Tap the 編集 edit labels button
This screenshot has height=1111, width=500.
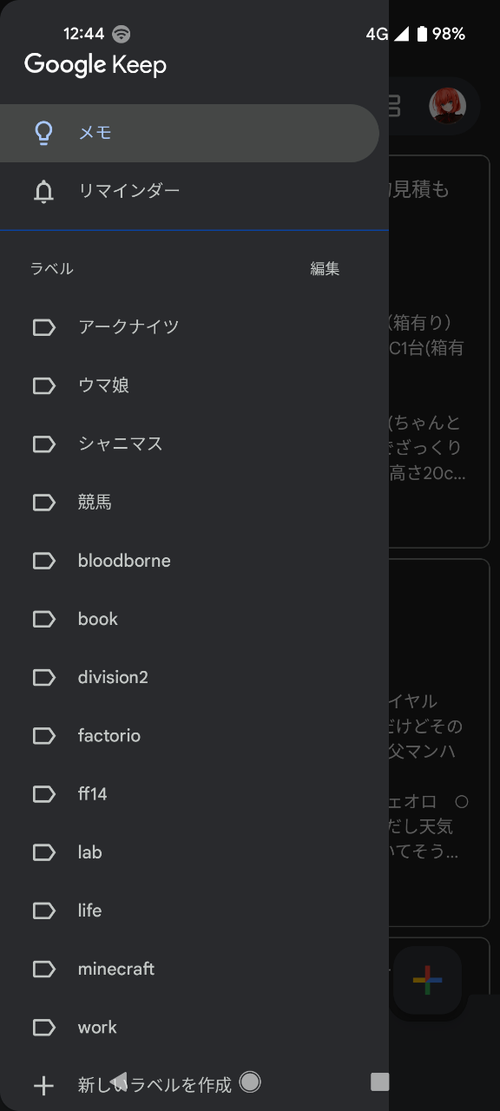click(x=325, y=269)
